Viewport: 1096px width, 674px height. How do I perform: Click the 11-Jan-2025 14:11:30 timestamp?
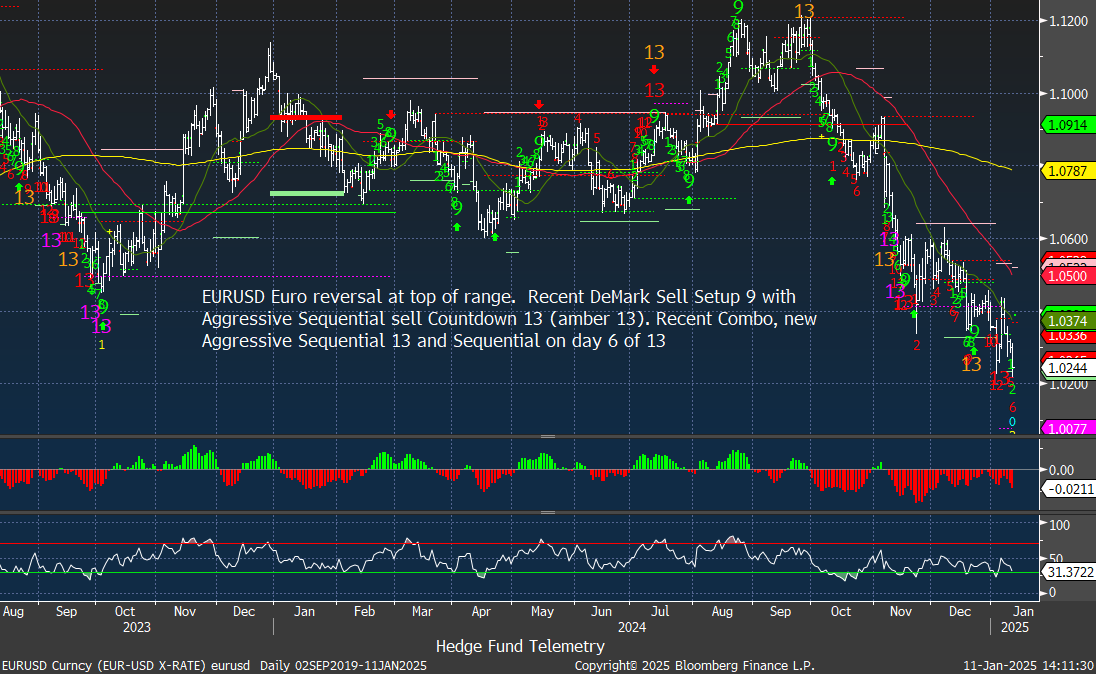pyautogui.click(x=1028, y=666)
